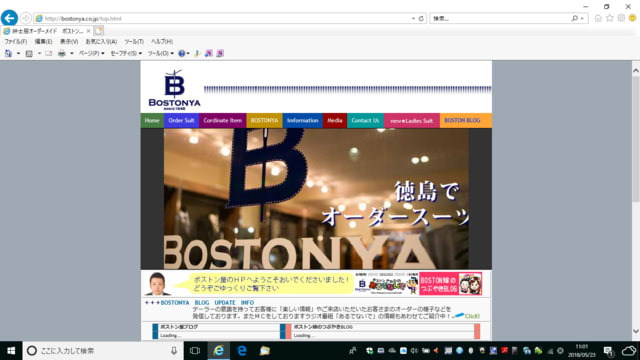Expand the search provider dropdown arrow
The height and width of the screenshot is (360, 640).
(582, 19)
